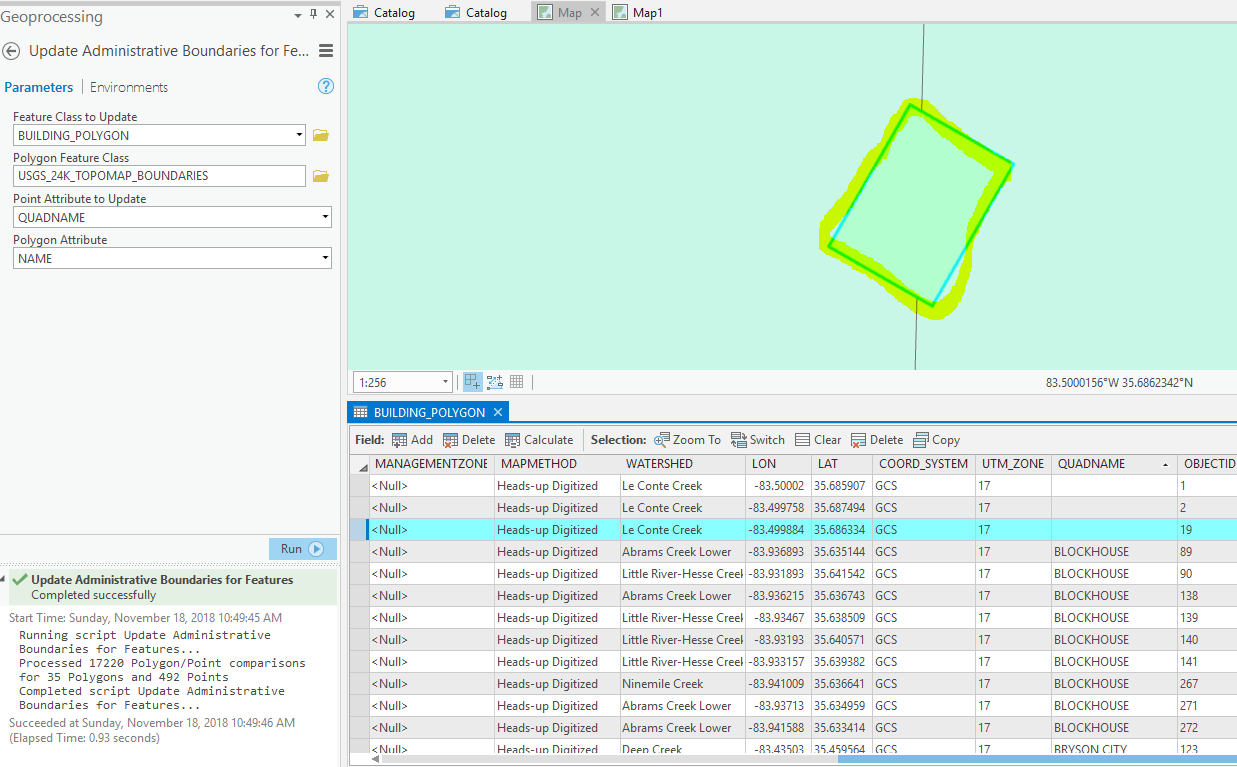The height and width of the screenshot is (767, 1237).
Task: Expand the Point Attribute QUADNAME dropdown
Action: [x=325, y=217]
